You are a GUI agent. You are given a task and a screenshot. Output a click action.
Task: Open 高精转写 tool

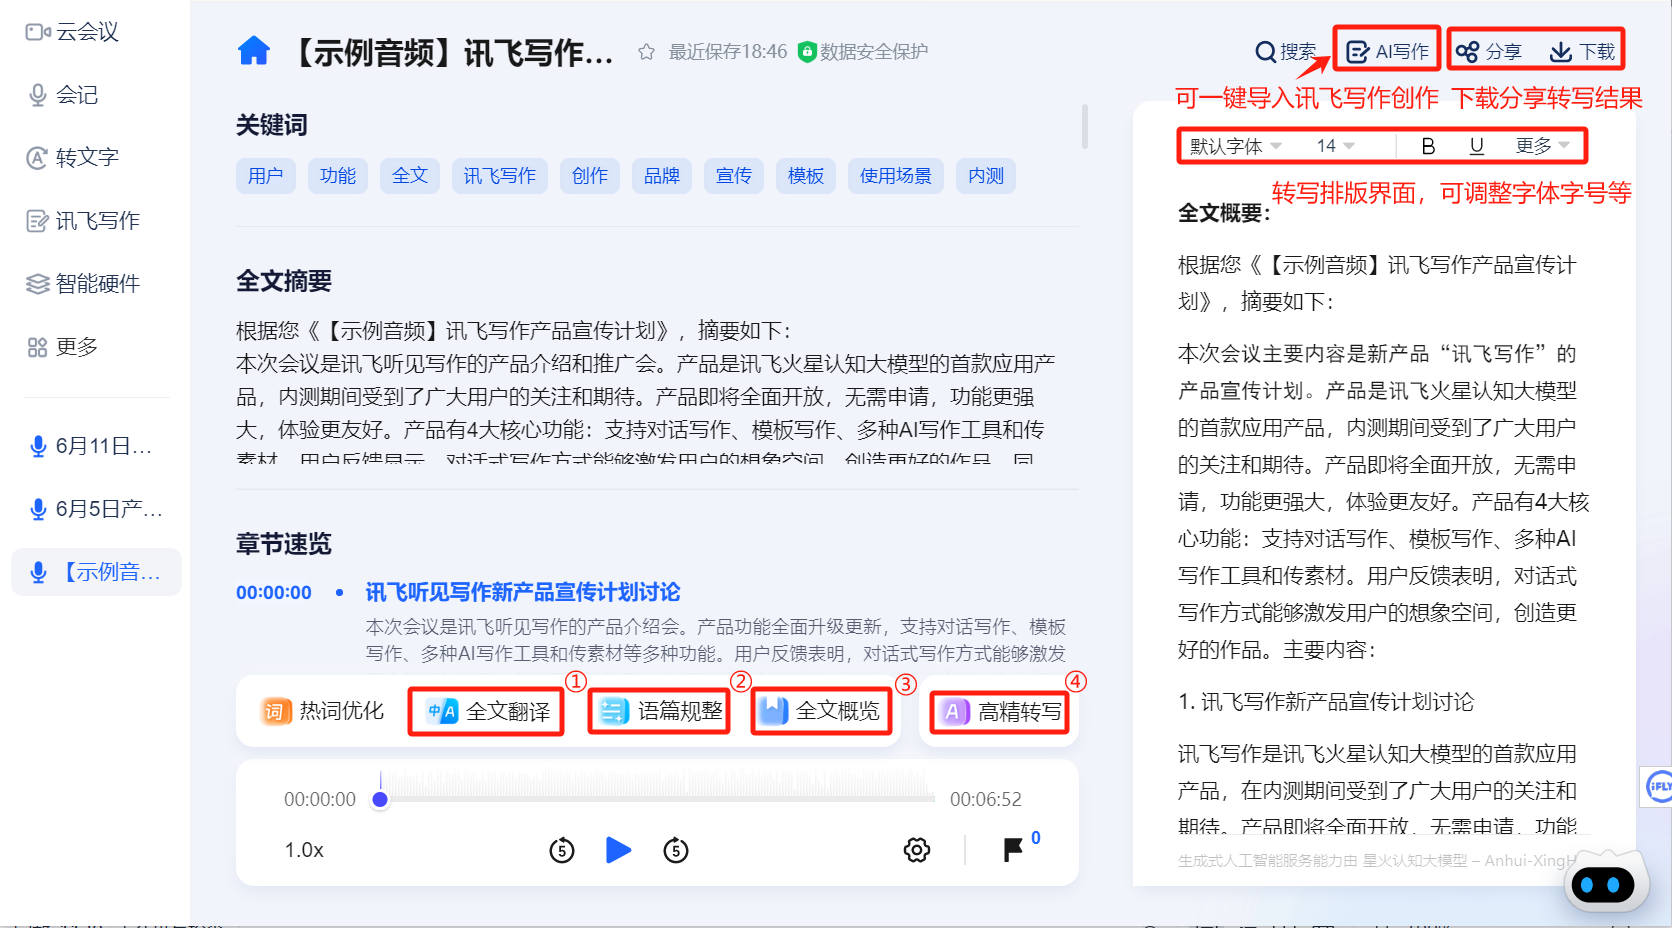coord(1000,711)
